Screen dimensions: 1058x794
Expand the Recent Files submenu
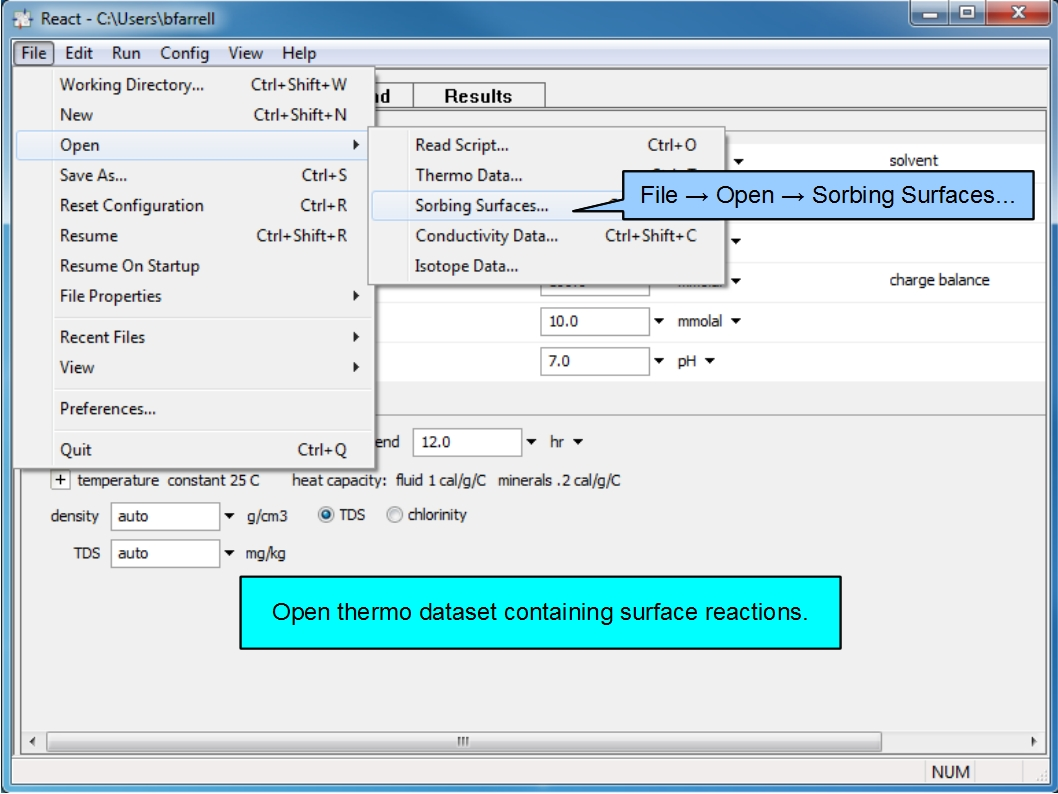pyautogui.click(x=194, y=337)
